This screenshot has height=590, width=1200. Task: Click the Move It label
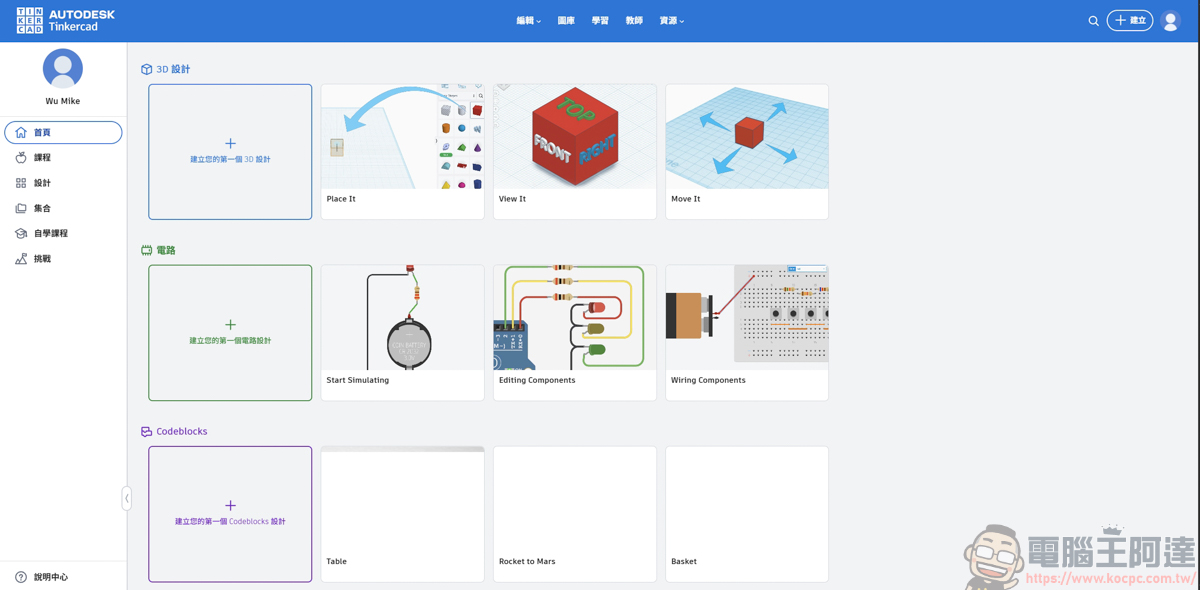pos(685,199)
